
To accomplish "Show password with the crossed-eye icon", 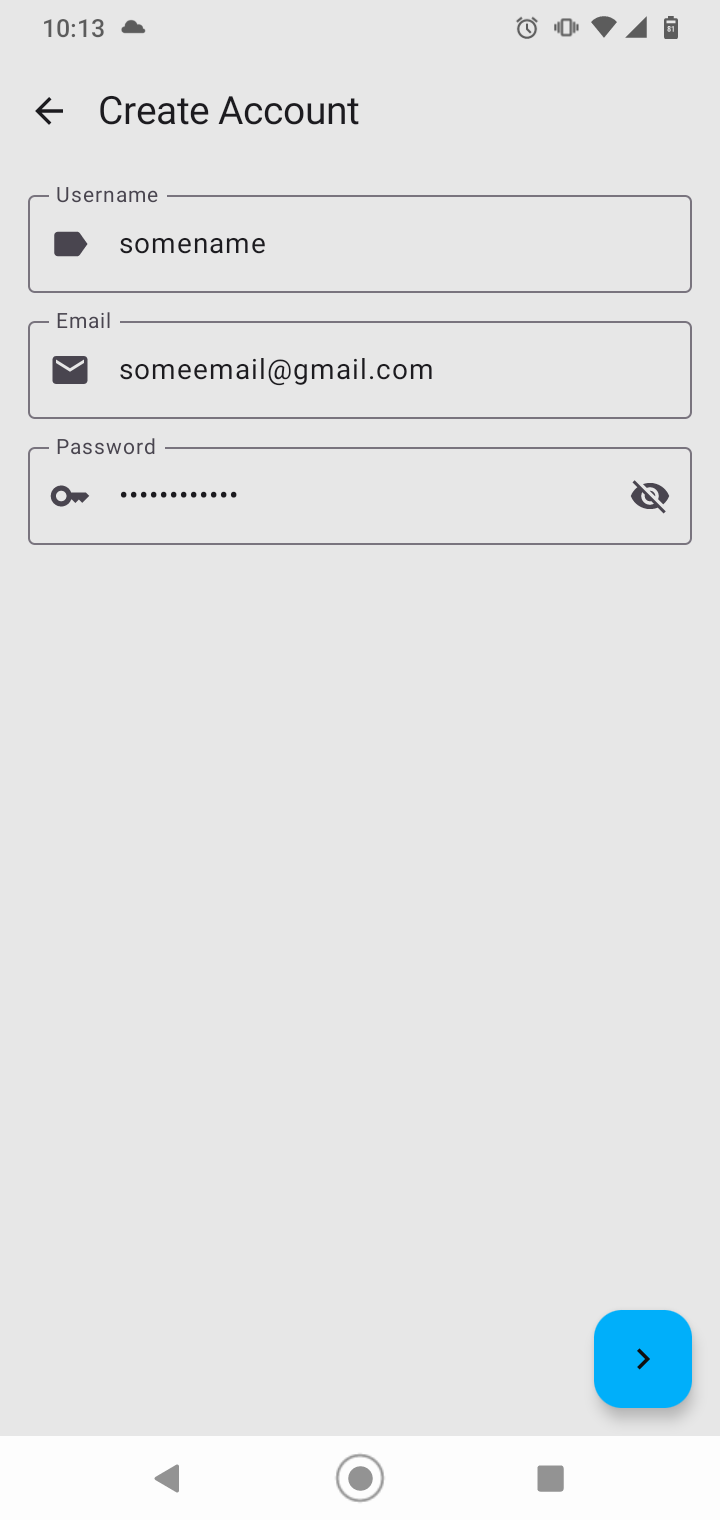I will coord(650,496).
